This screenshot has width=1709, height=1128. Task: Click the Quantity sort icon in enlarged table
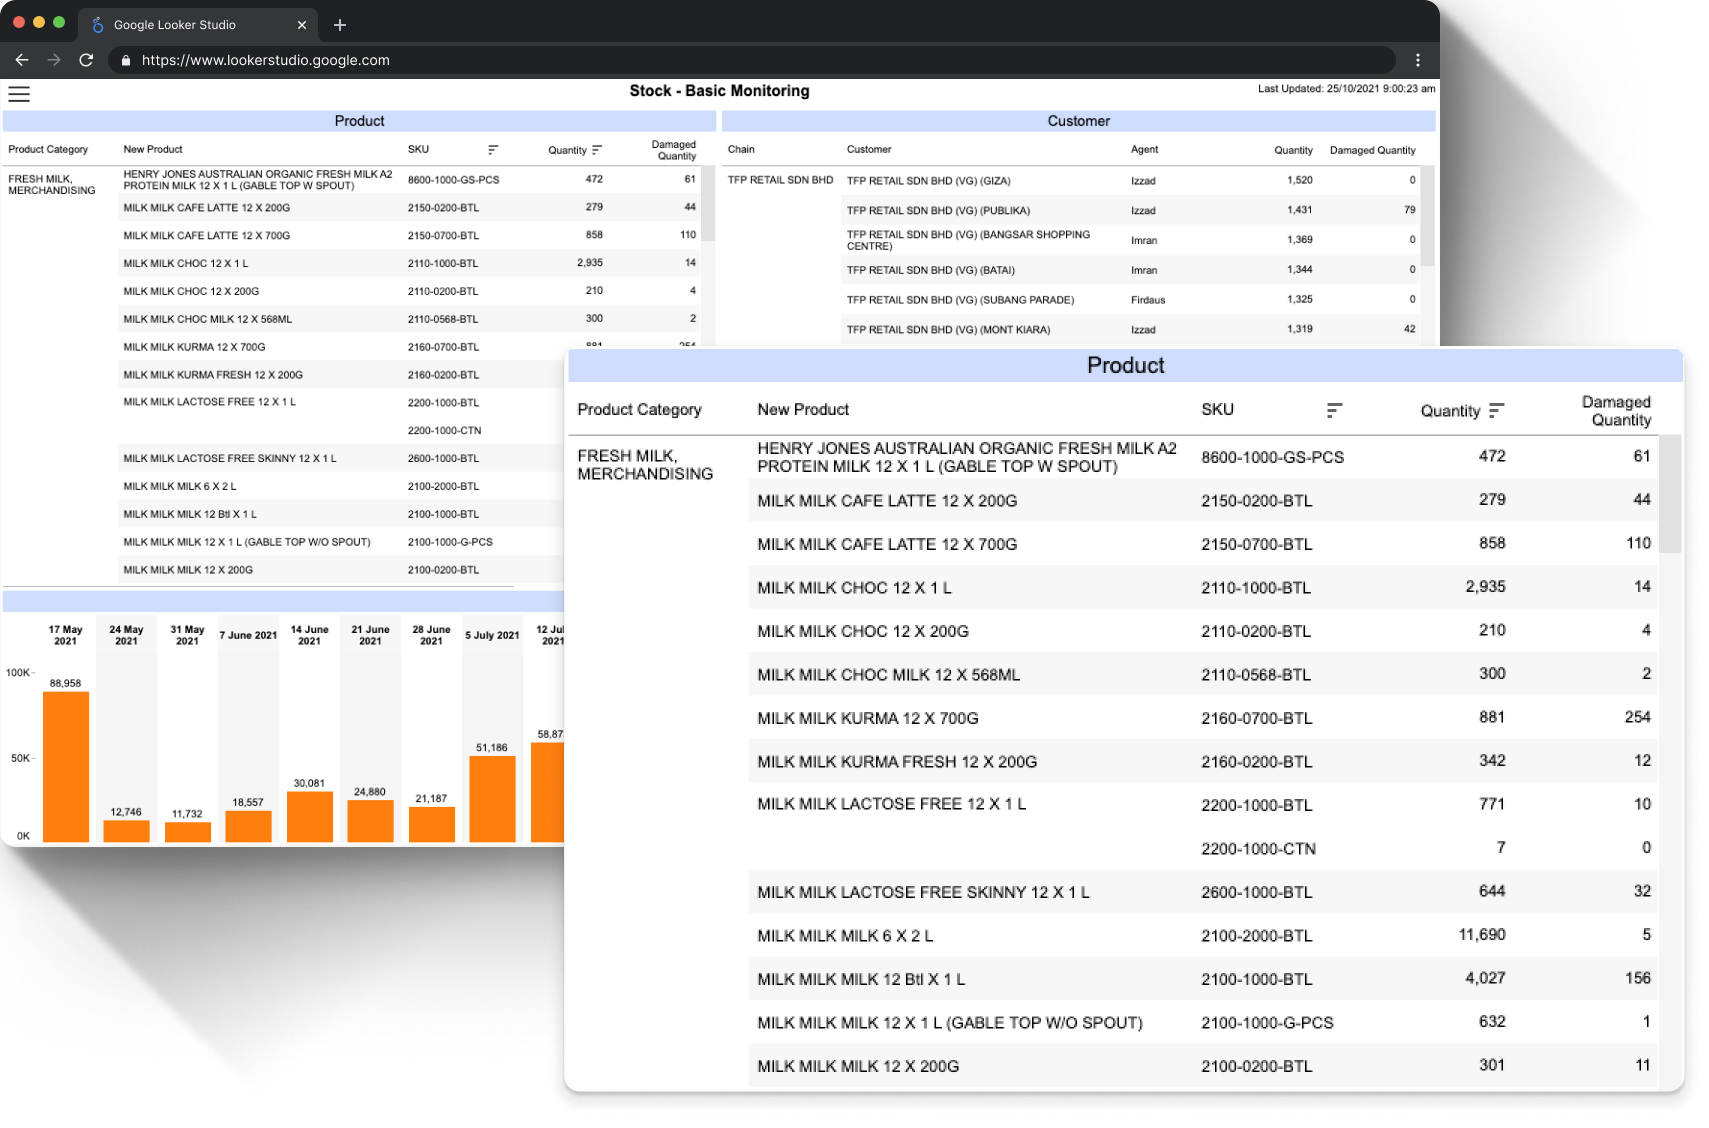click(1496, 410)
